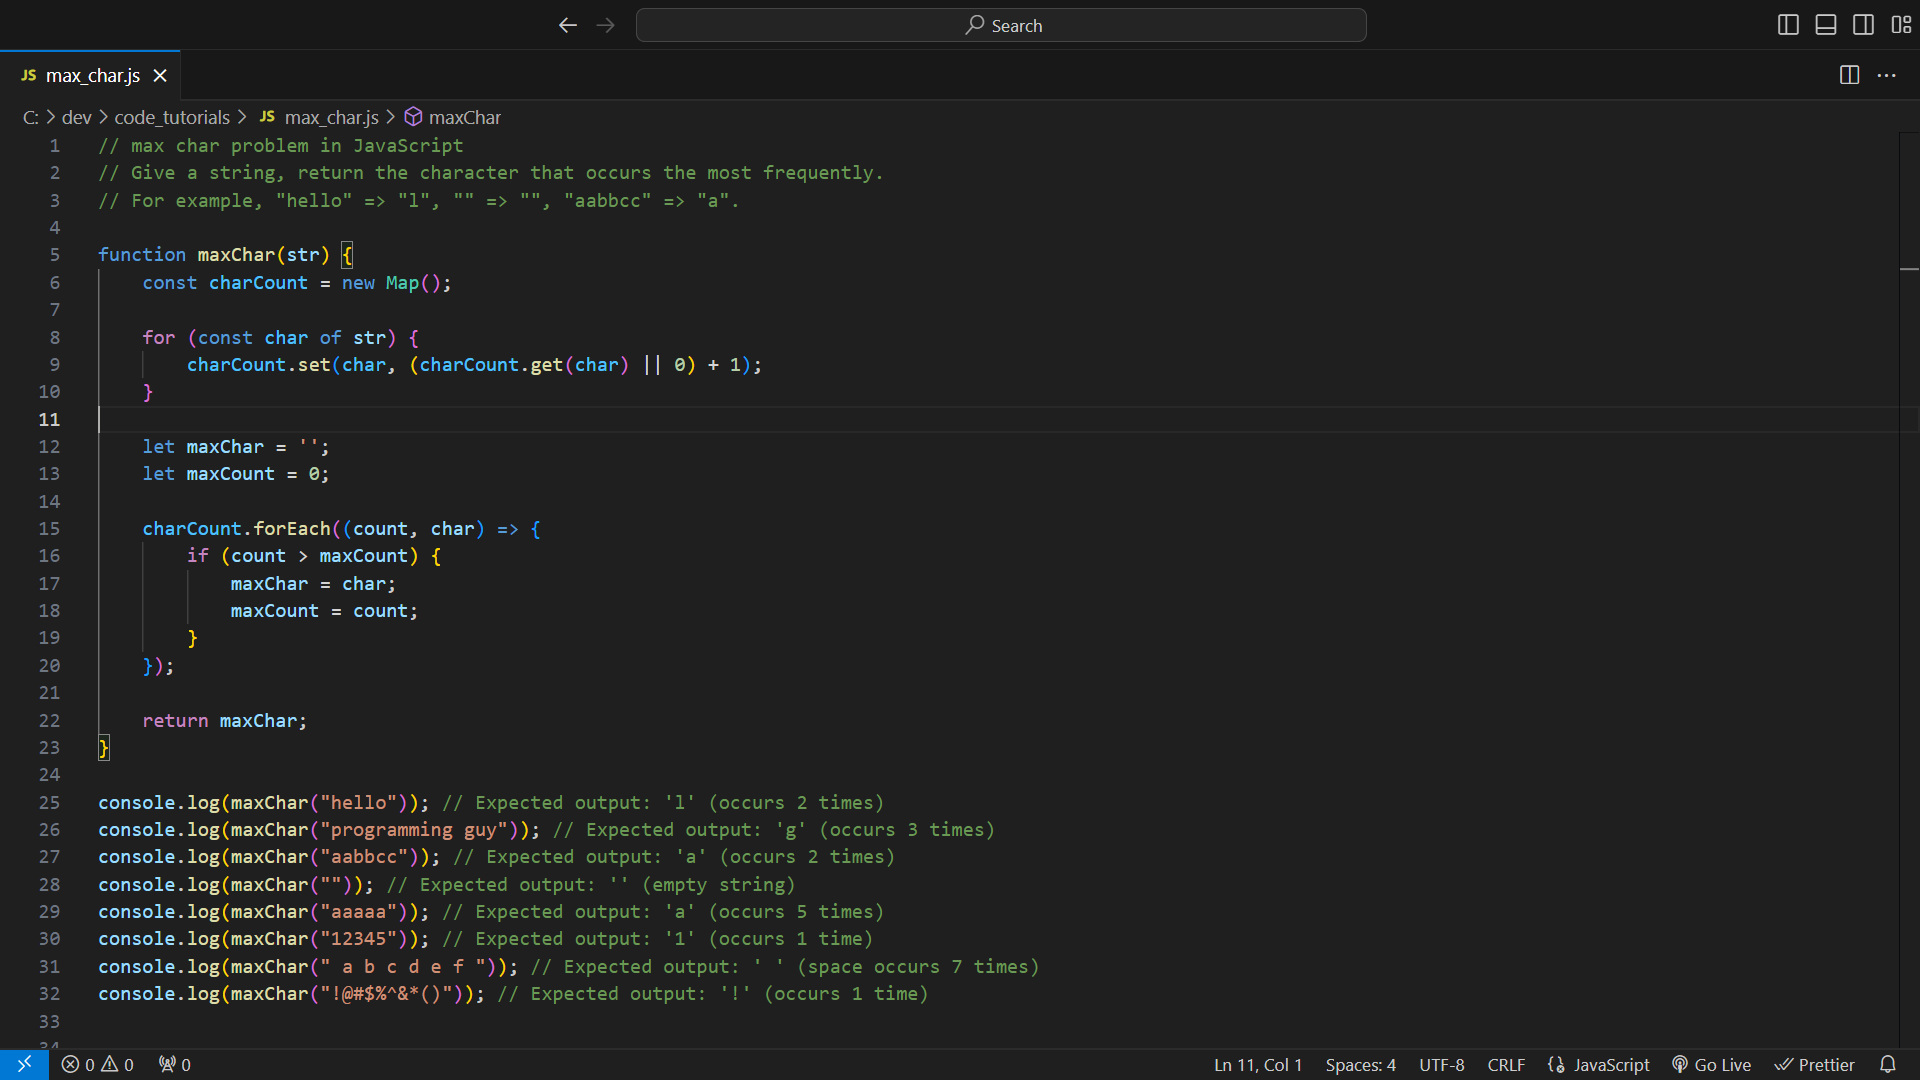Screen dimensions: 1920x1080
Task: Click line number 15 in the gutter
Action: click(49, 529)
